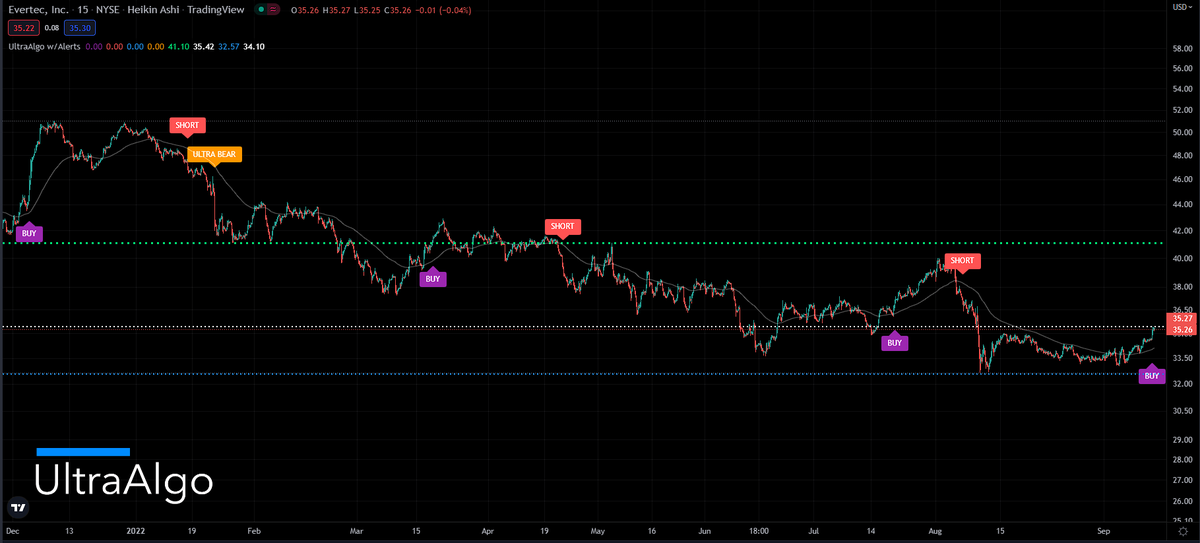1200x543 pixels.
Task: Click the green market status dot
Action: 261,10
